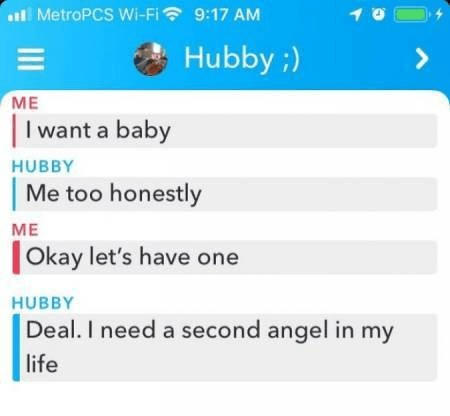Tap the first red ME sender label

tap(25, 103)
